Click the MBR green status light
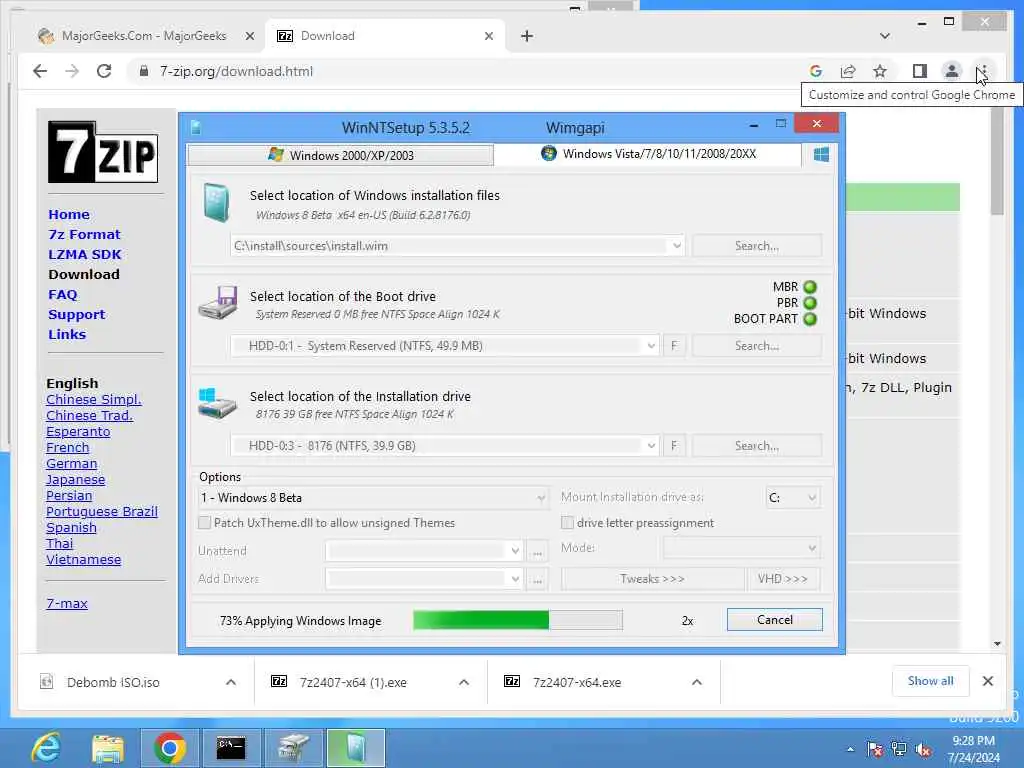Screen dimensions: 1024x768 810,287
